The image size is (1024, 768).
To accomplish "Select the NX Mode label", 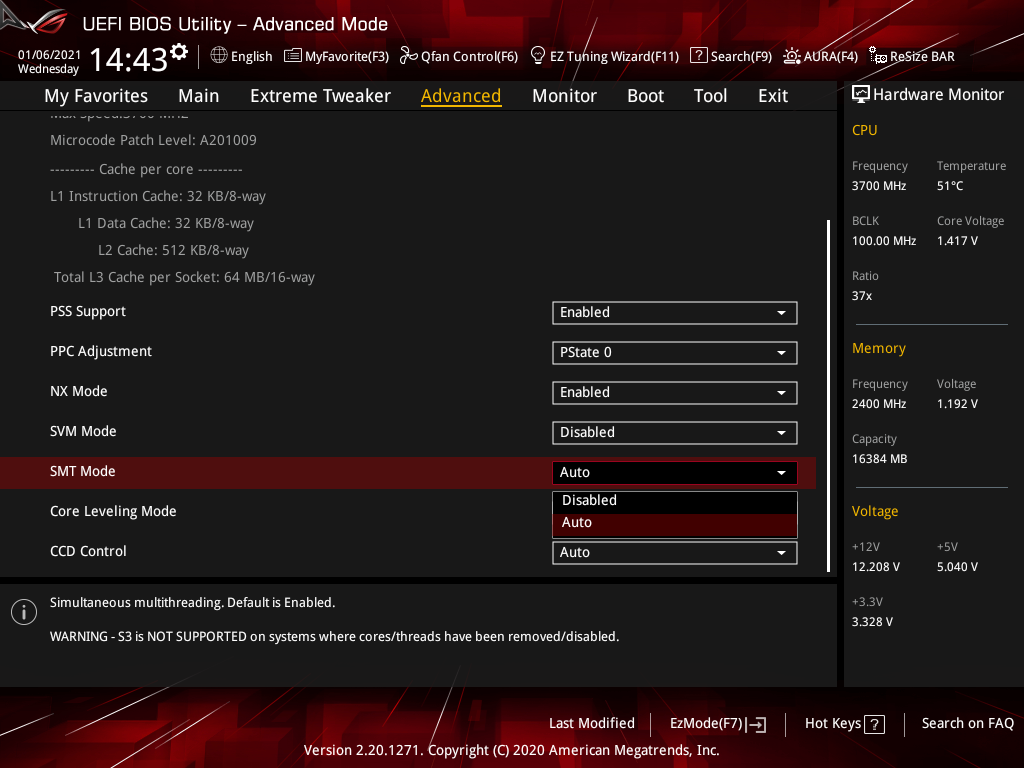I will point(78,391).
